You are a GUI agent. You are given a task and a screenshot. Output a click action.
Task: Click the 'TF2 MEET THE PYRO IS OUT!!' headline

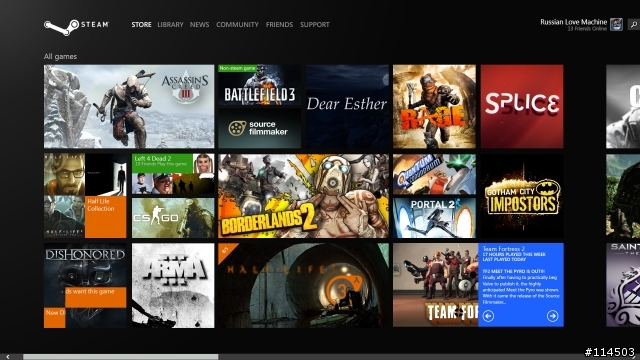click(x=513, y=271)
